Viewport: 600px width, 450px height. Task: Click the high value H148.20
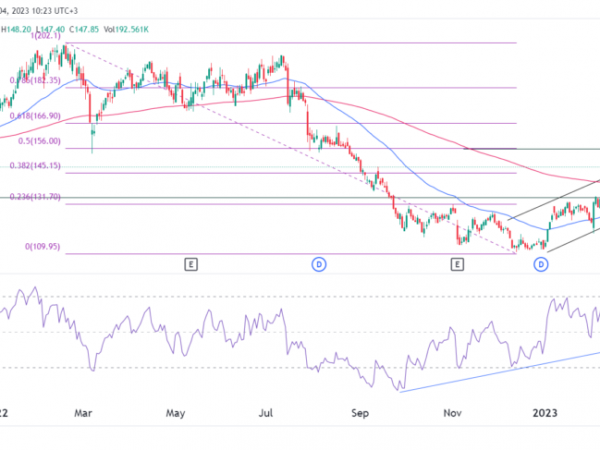tap(16, 29)
